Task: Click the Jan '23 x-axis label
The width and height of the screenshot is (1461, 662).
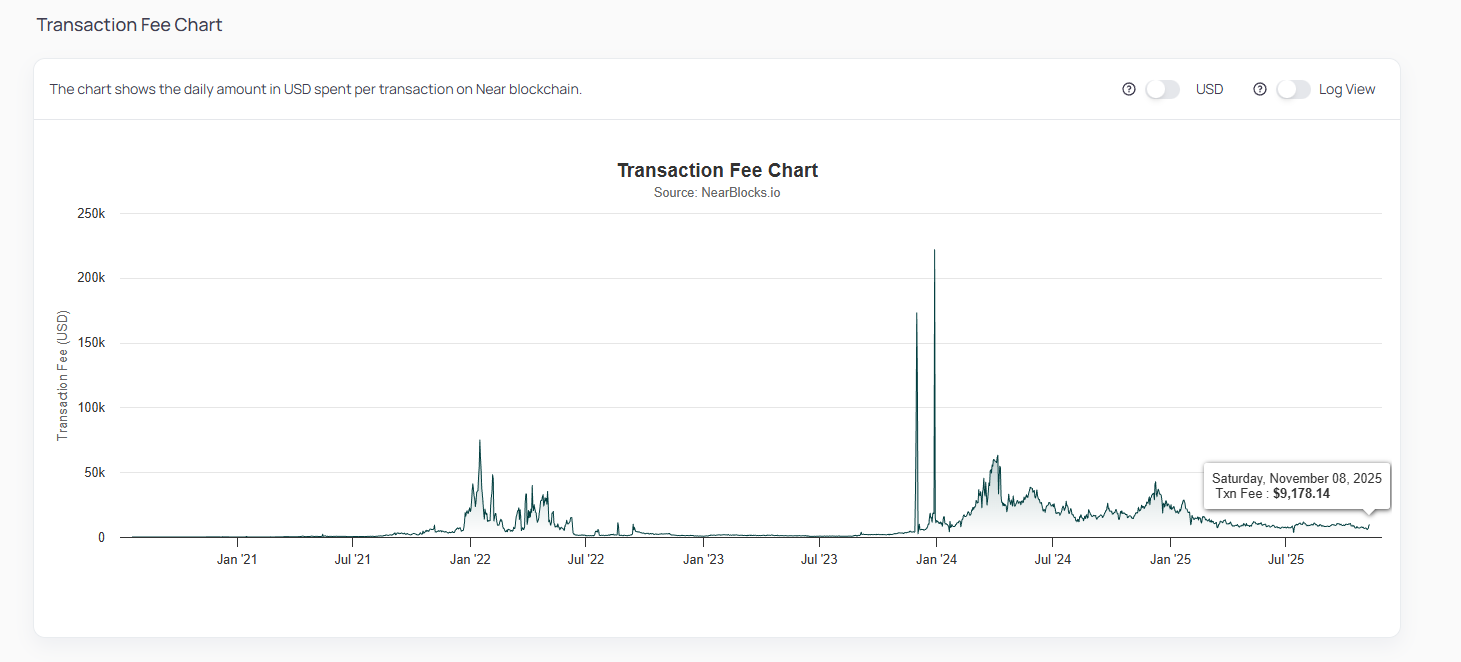Action: point(703,559)
